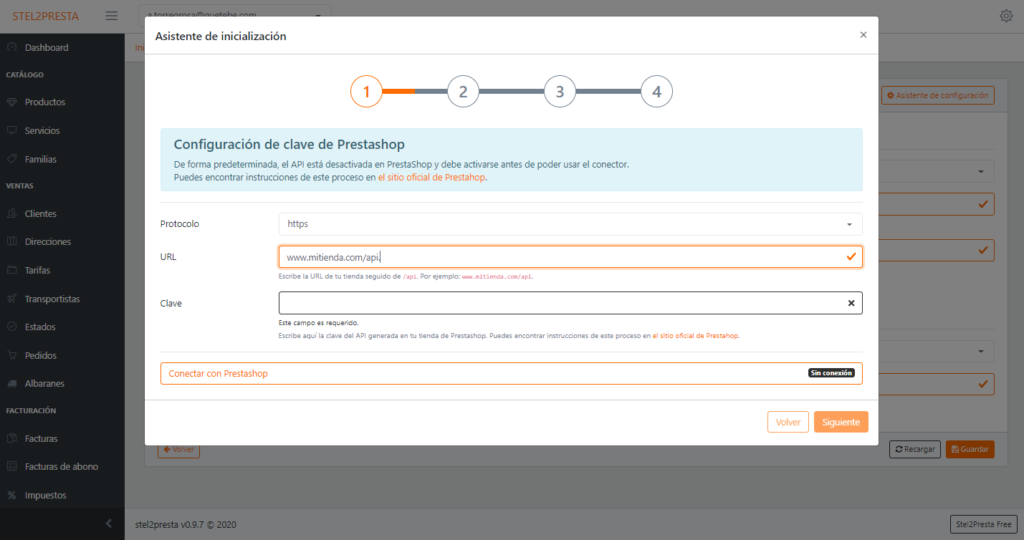
Task: Click the Dashboard icon in sidebar
Action: pyautogui.click(x=12, y=48)
